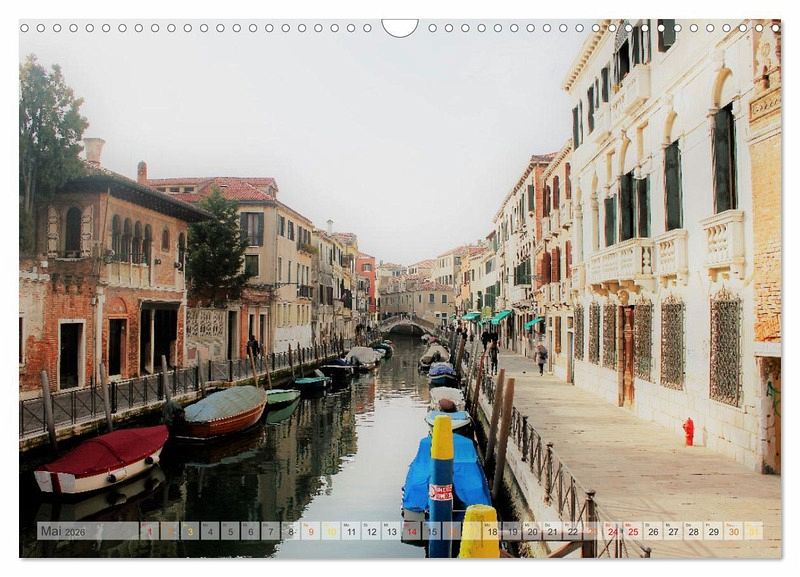Select date 4 in calendar strip
This screenshot has height=577, width=800.
coord(209,531)
